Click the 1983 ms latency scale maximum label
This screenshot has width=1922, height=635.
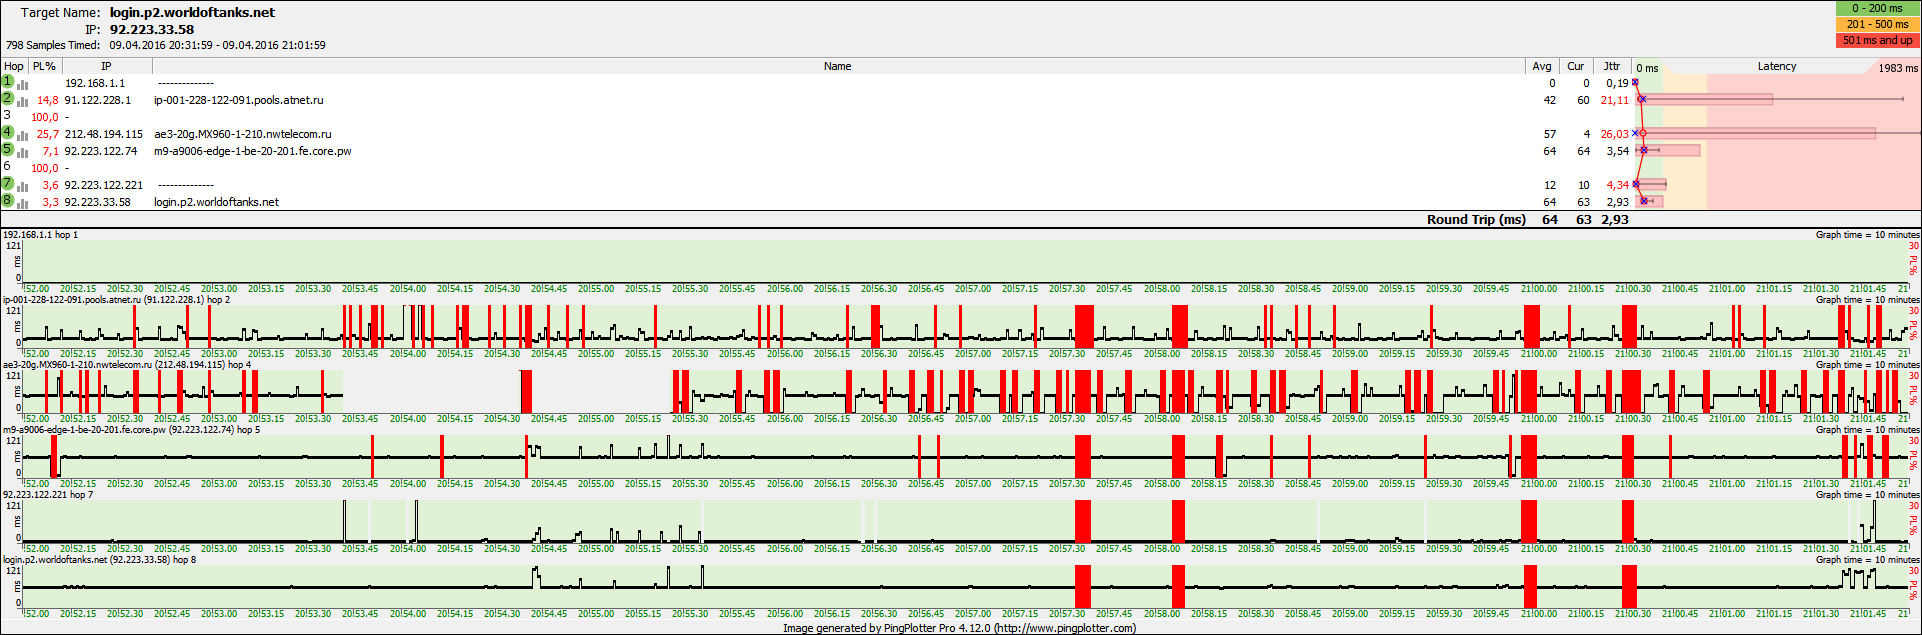(1897, 68)
